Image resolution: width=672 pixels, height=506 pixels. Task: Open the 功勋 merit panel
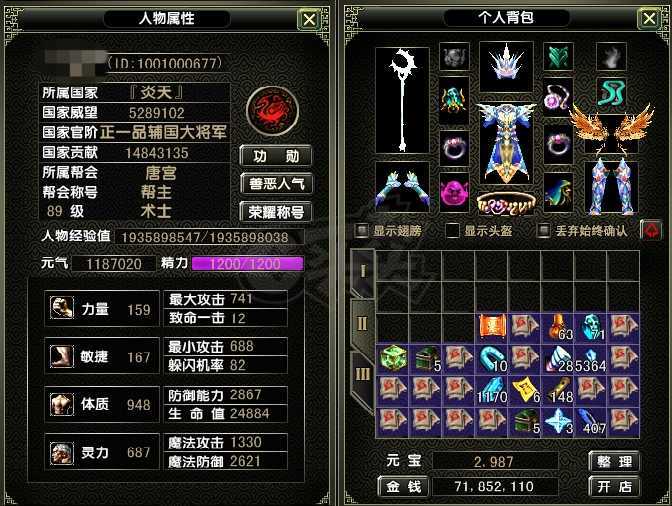coord(276,156)
